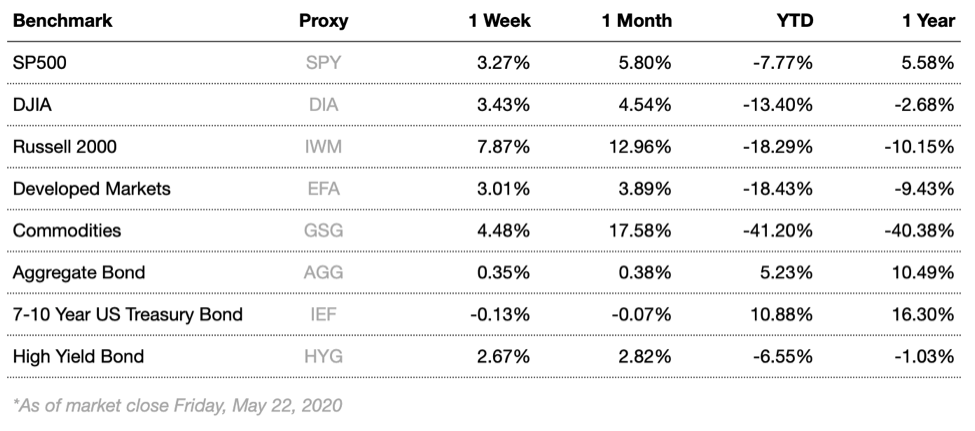Click the 7-10 Year US Treasury Bond label

[x=127, y=315]
